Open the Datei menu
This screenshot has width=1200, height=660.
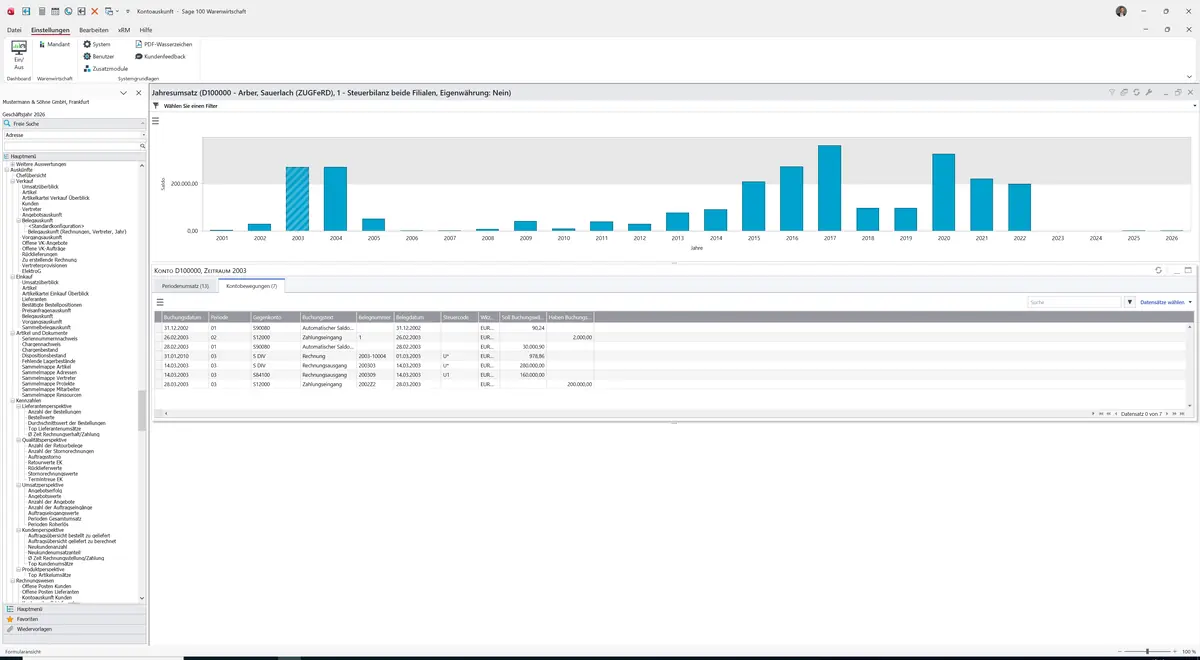click(x=14, y=31)
